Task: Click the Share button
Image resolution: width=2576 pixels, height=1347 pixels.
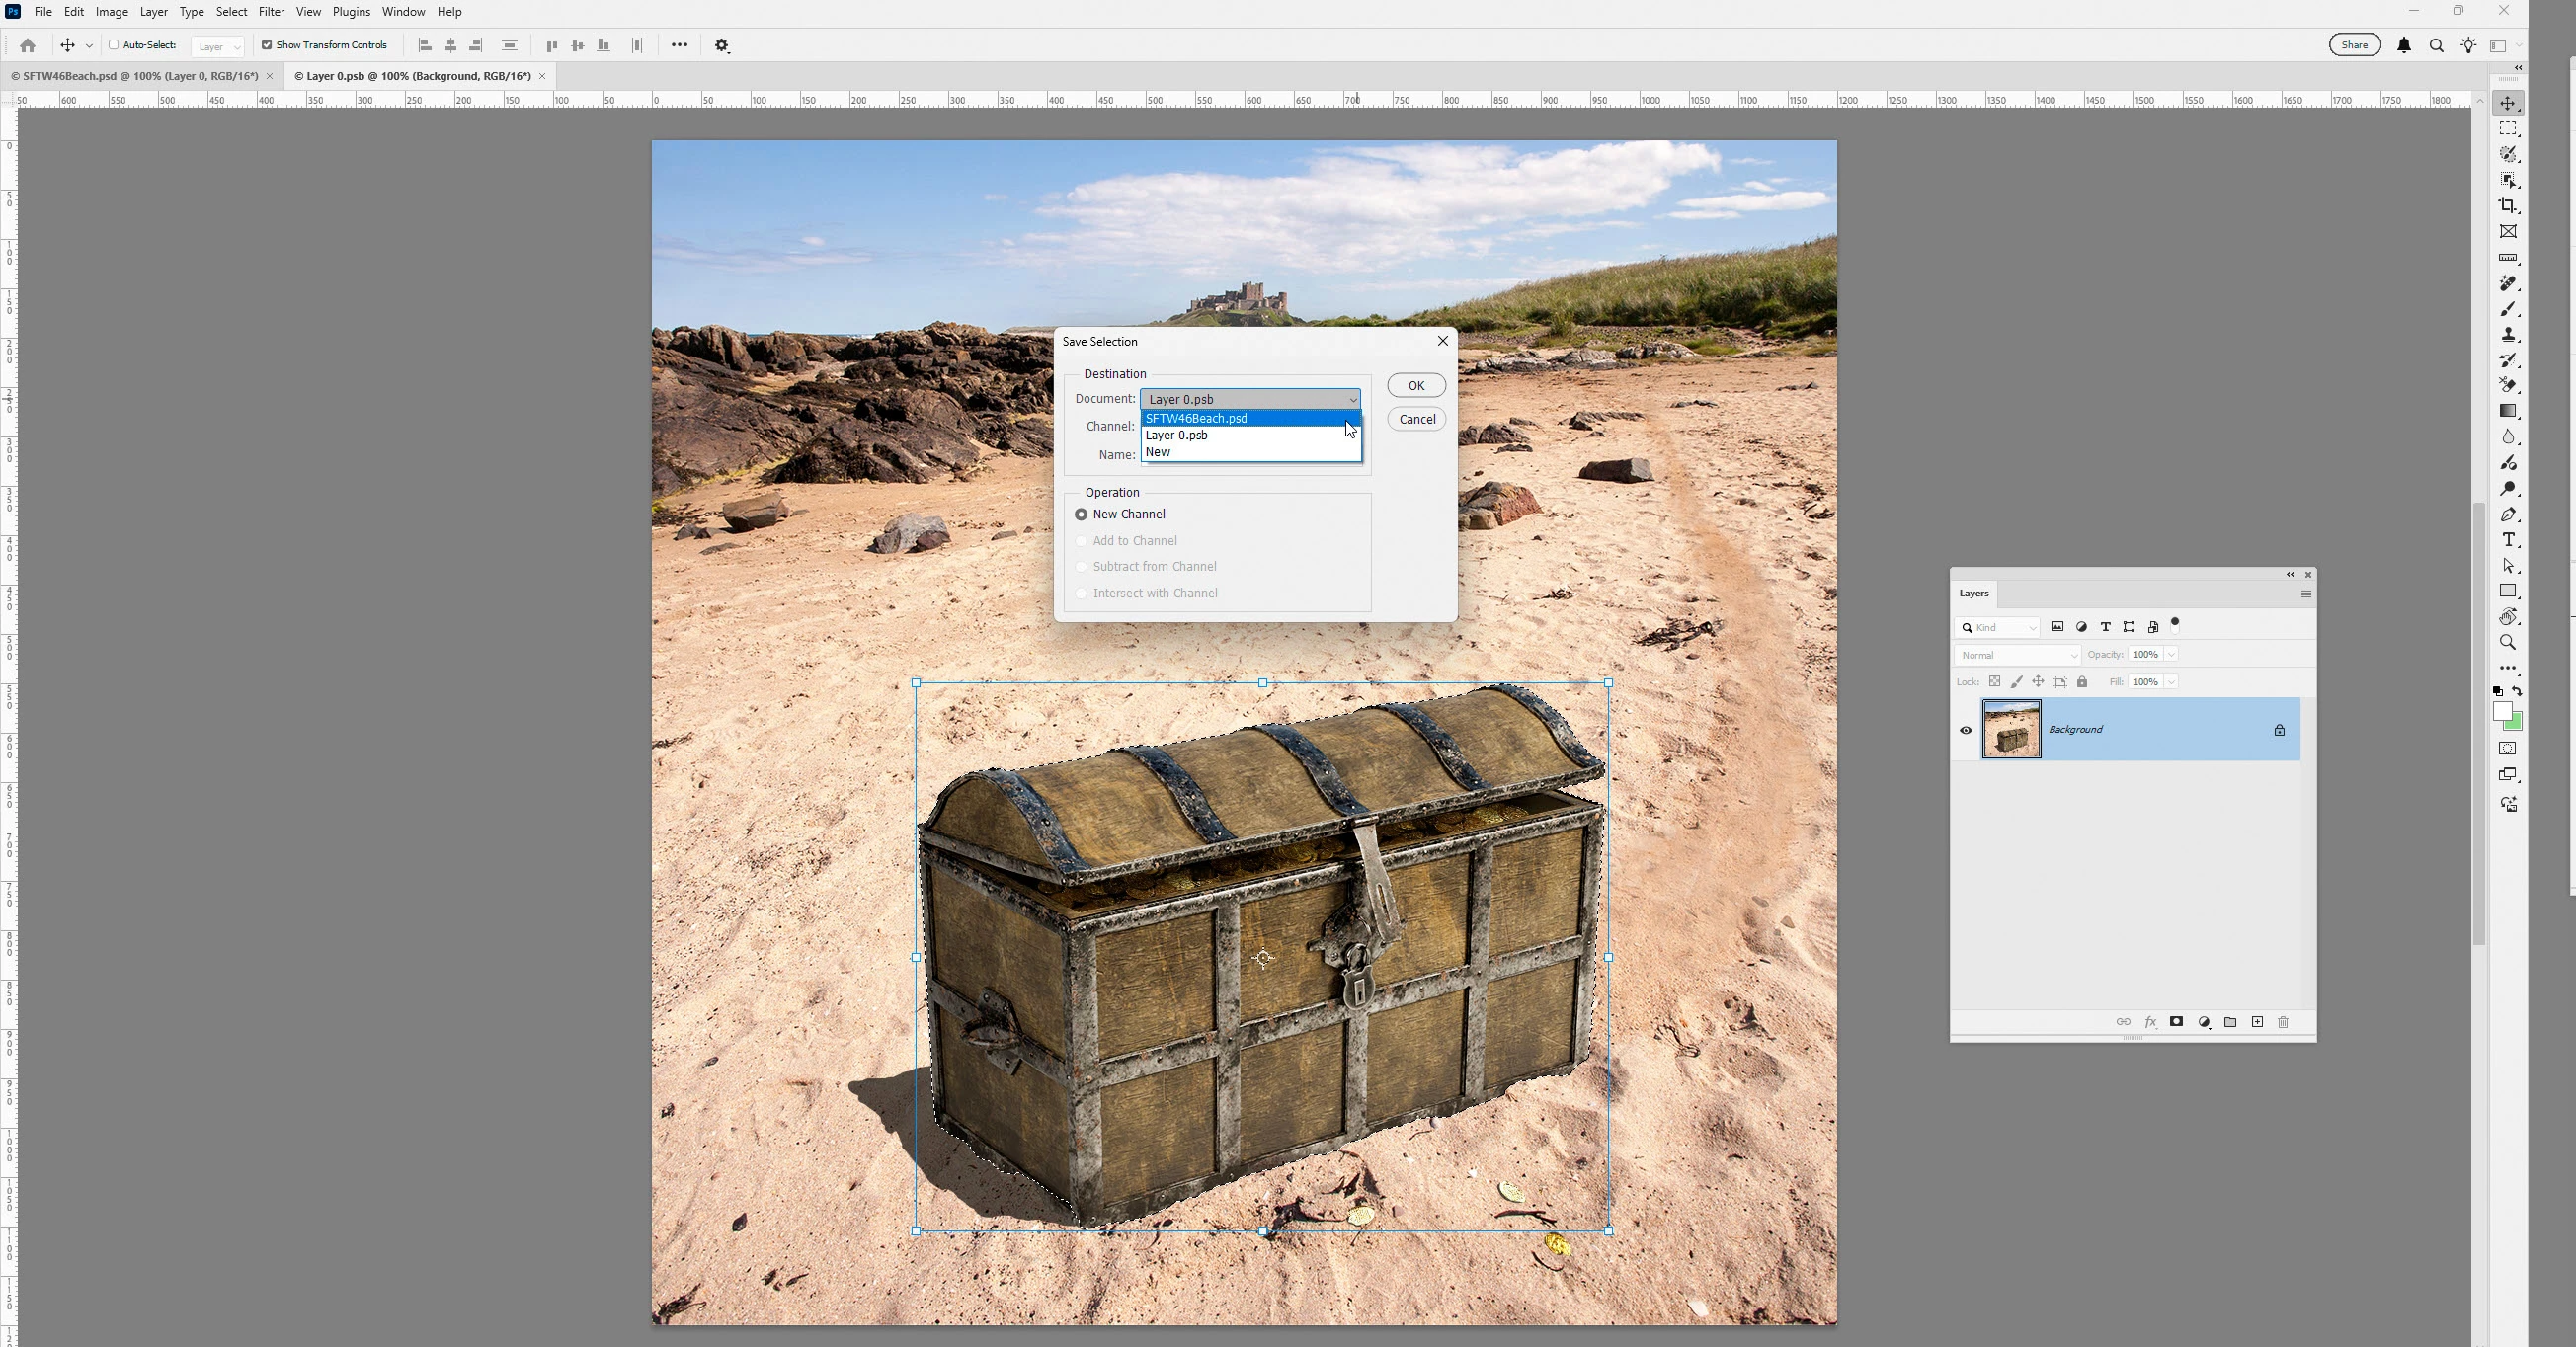Action: (2354, 45)
